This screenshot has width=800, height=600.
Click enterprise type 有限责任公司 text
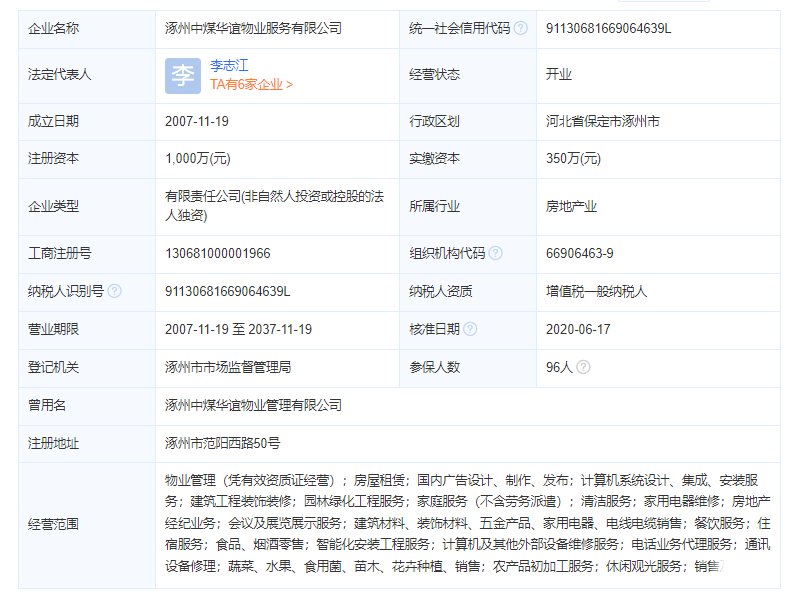tap(274, 206)
